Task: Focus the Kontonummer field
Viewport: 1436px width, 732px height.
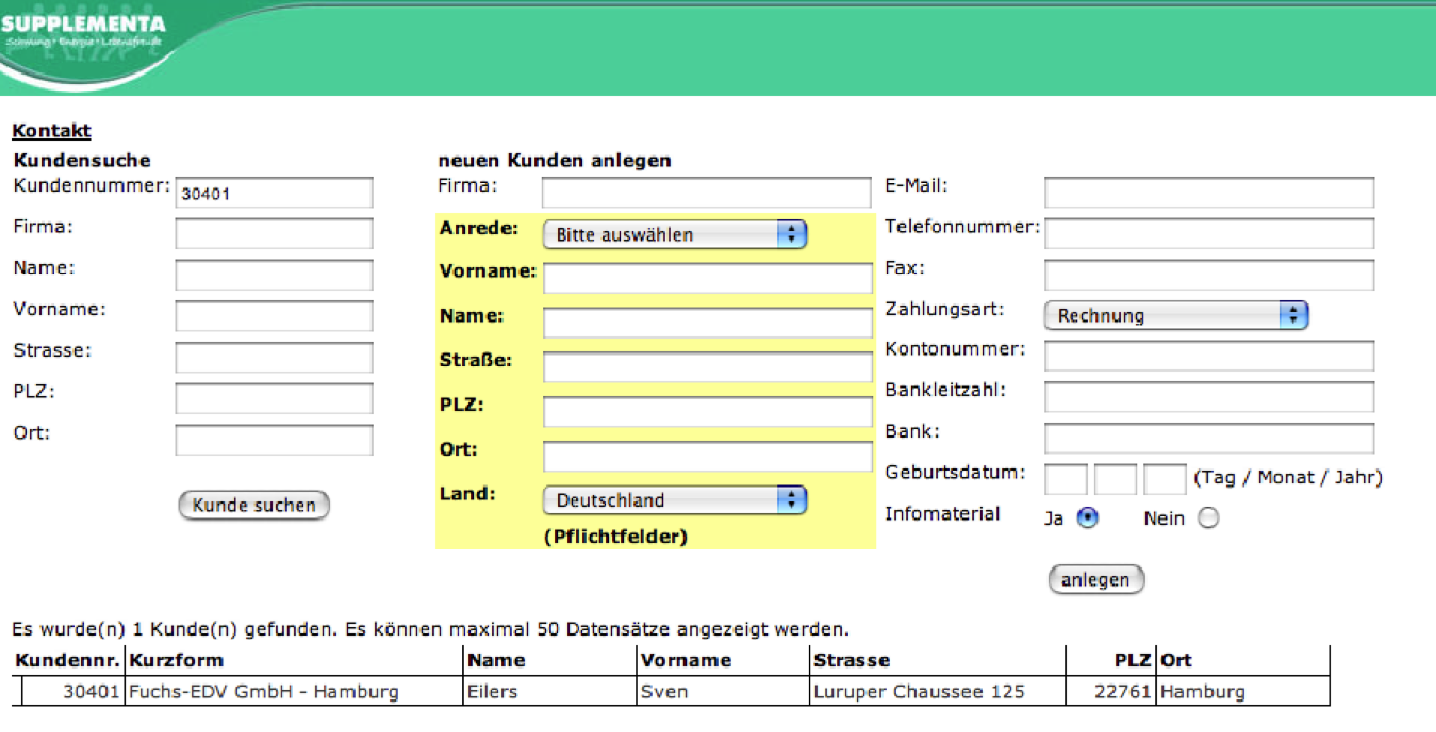Action: (x=1208, y=356)
